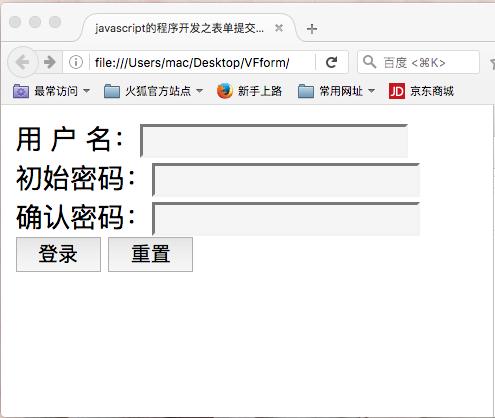495x418 pixels.
Task: Click the forward navigation arrow
Action: [50, 62]
